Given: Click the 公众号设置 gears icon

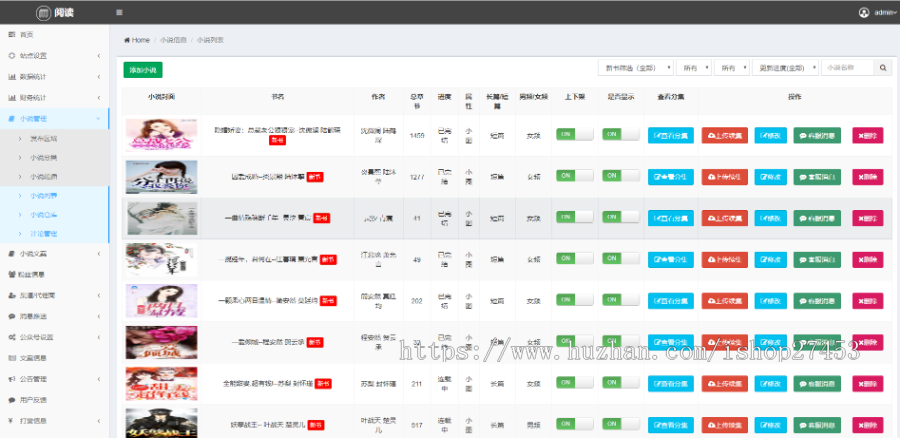Looking at the screenshot, I should tap(11, 337).
